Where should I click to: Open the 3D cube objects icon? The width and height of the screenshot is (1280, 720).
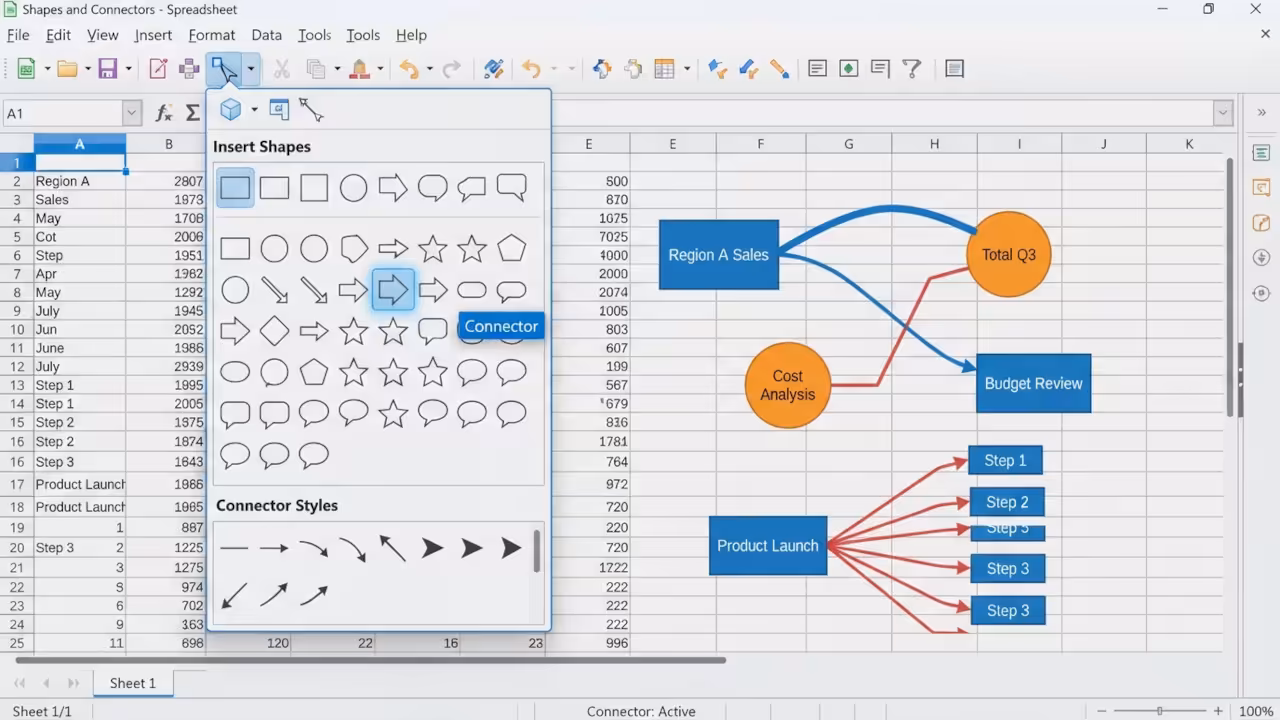coord(231,109)
